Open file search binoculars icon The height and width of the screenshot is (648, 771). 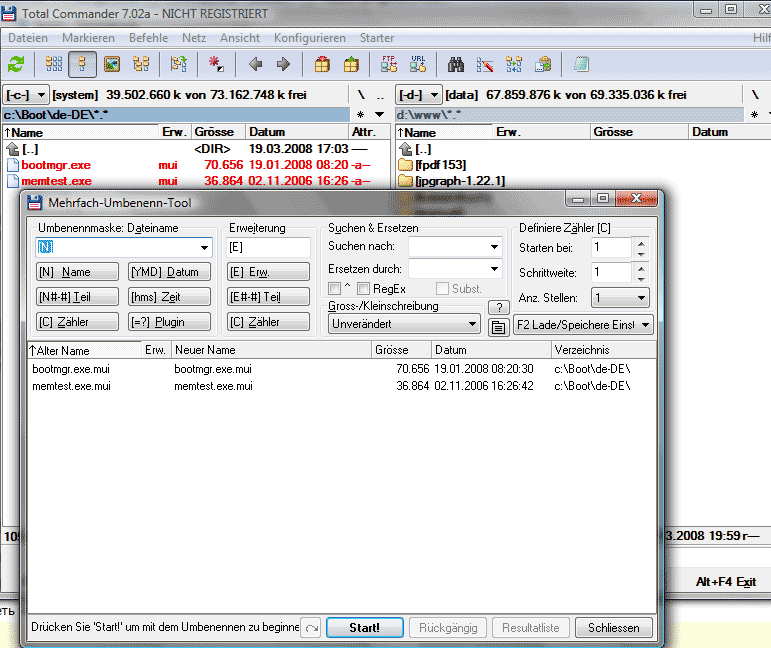(x=456, y=64)
